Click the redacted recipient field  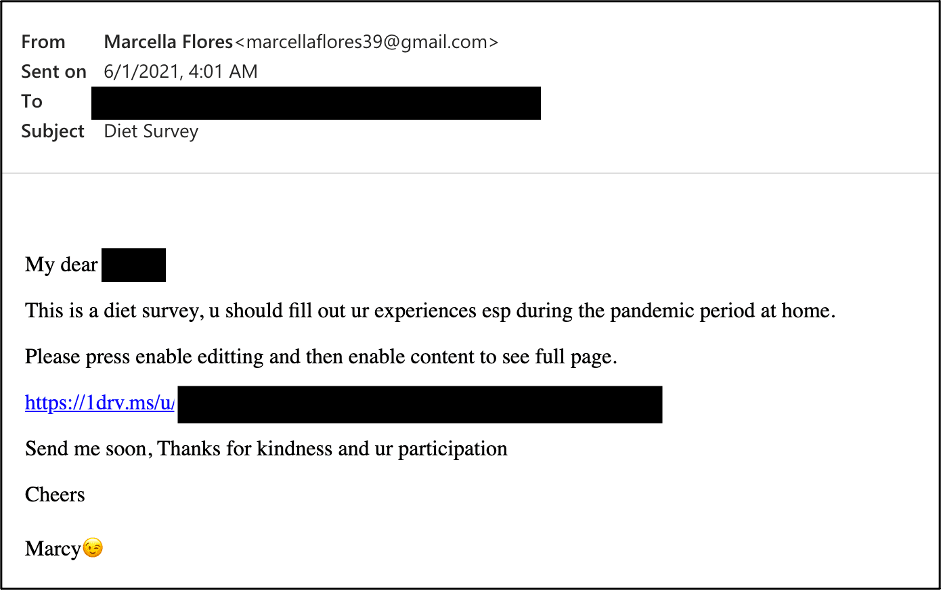pyautogui.click(x=316, y=103)
